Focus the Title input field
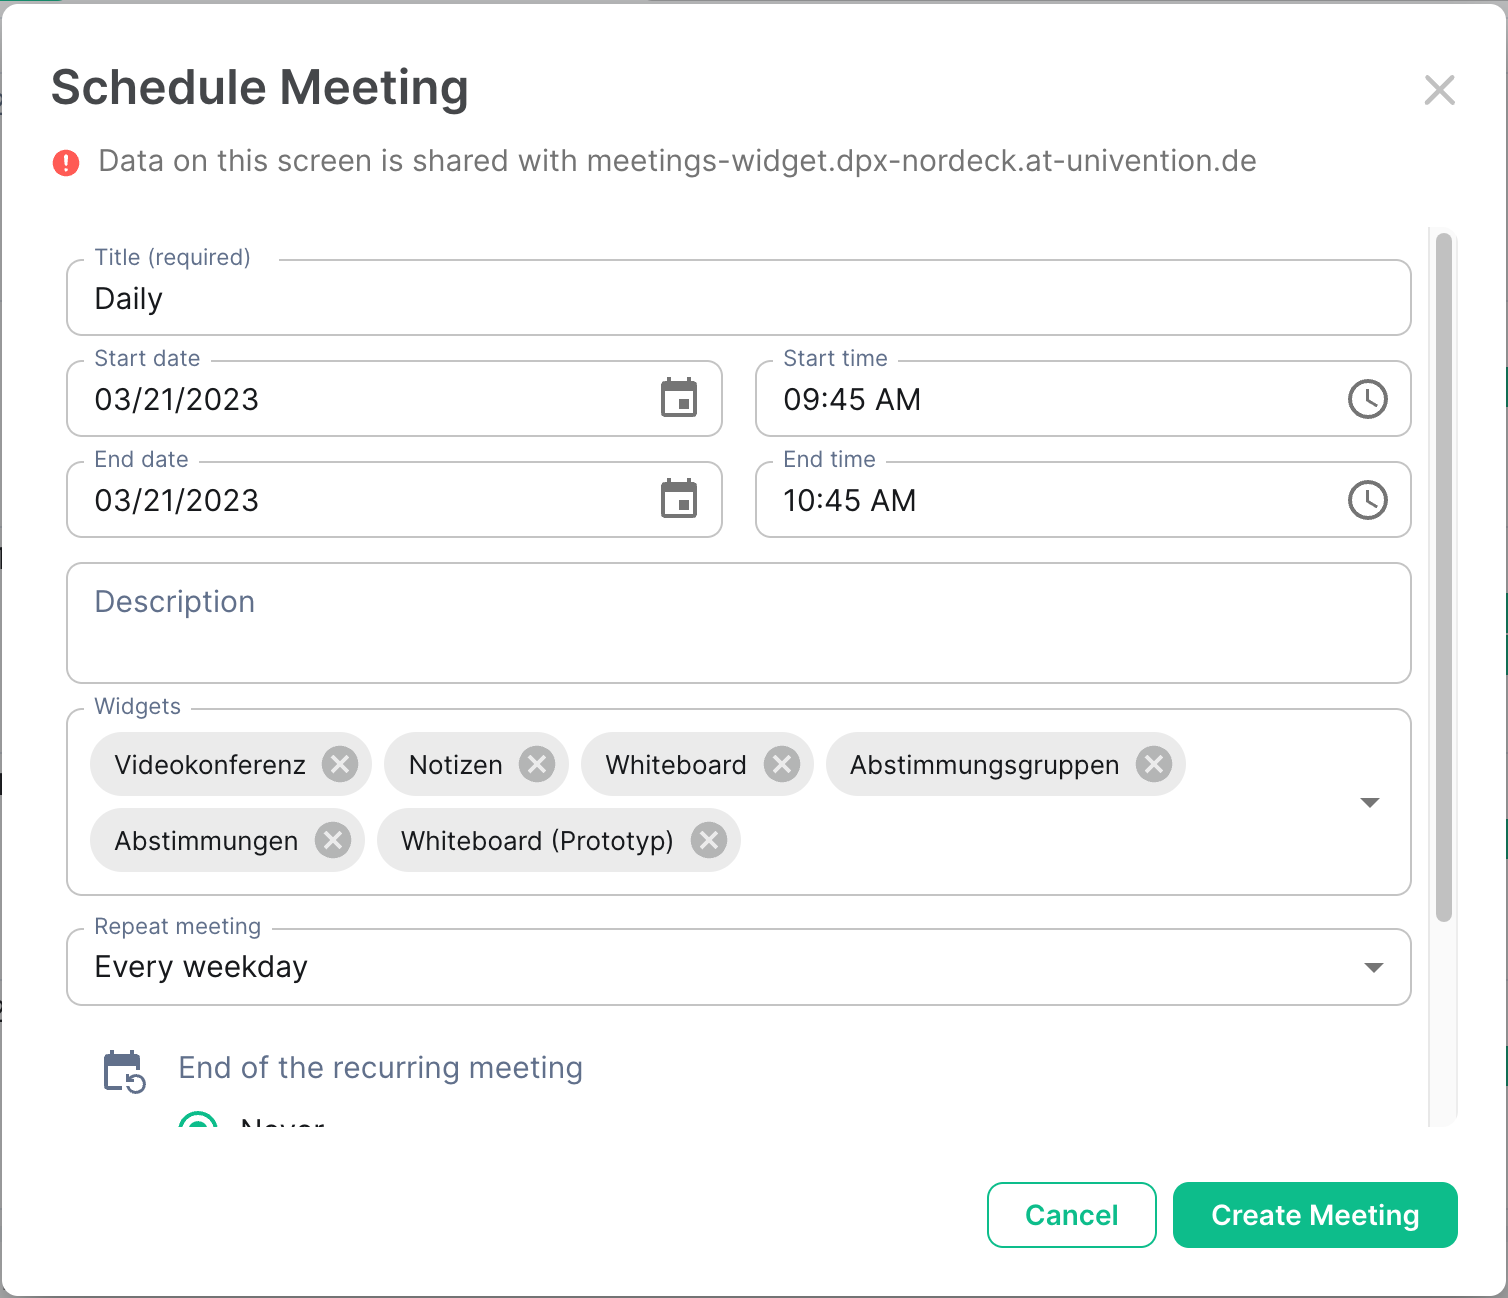The width and height of the screenshot is (1508, 1298). pos(738,299)
